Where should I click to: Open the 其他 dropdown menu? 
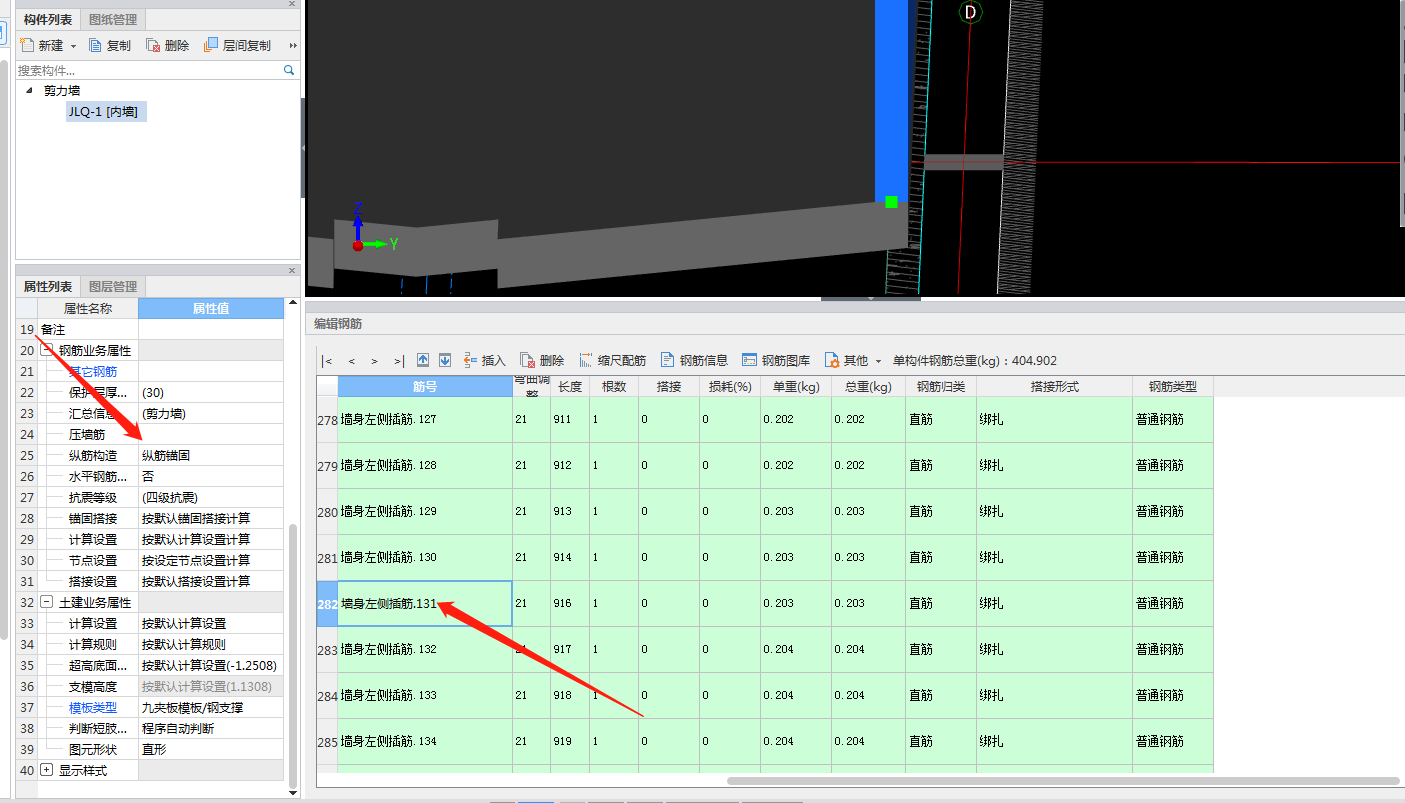coord(853,360)
